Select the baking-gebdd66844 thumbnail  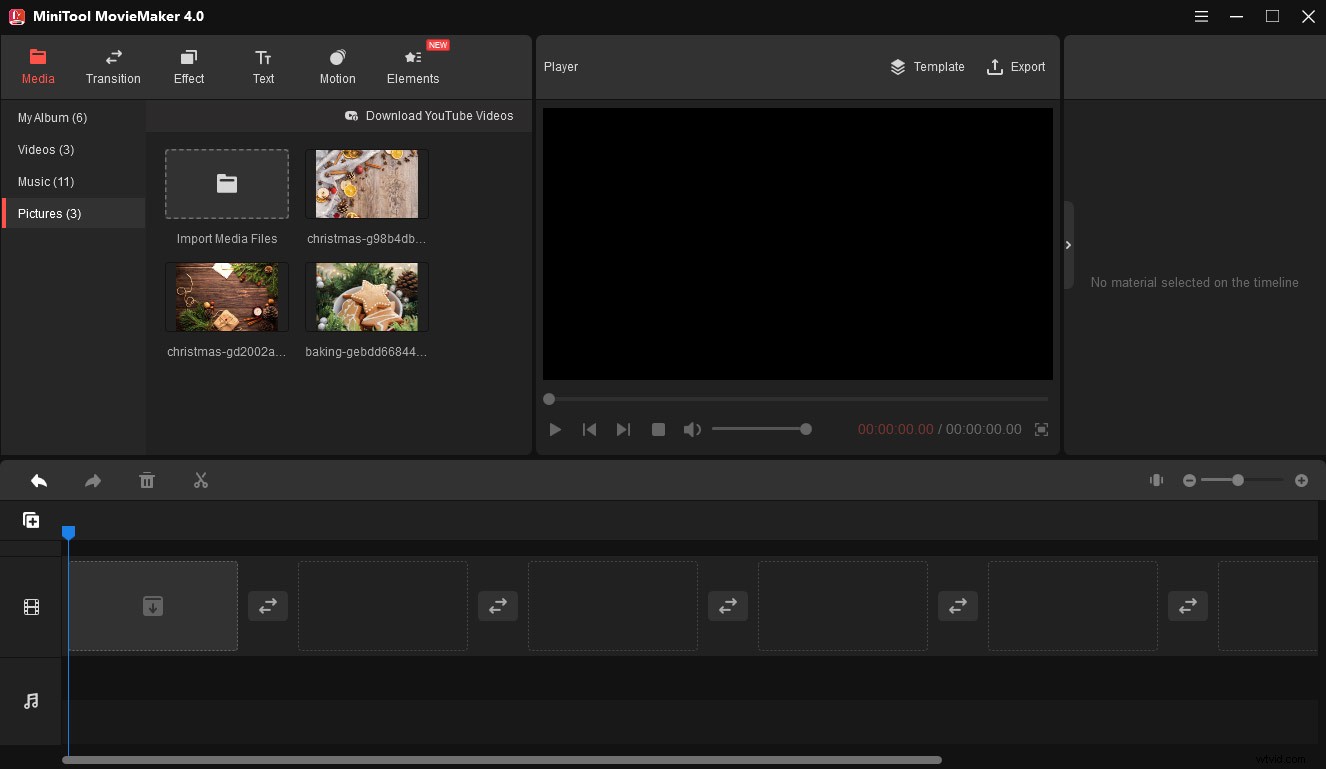pos(366,296)
